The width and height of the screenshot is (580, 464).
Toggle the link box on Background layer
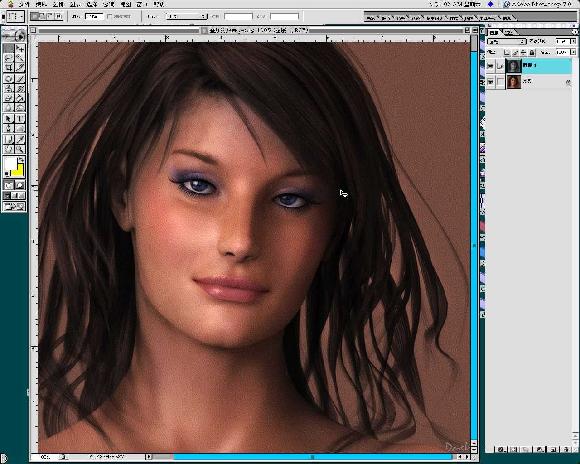pyautogui.click(x=500, y=82)
